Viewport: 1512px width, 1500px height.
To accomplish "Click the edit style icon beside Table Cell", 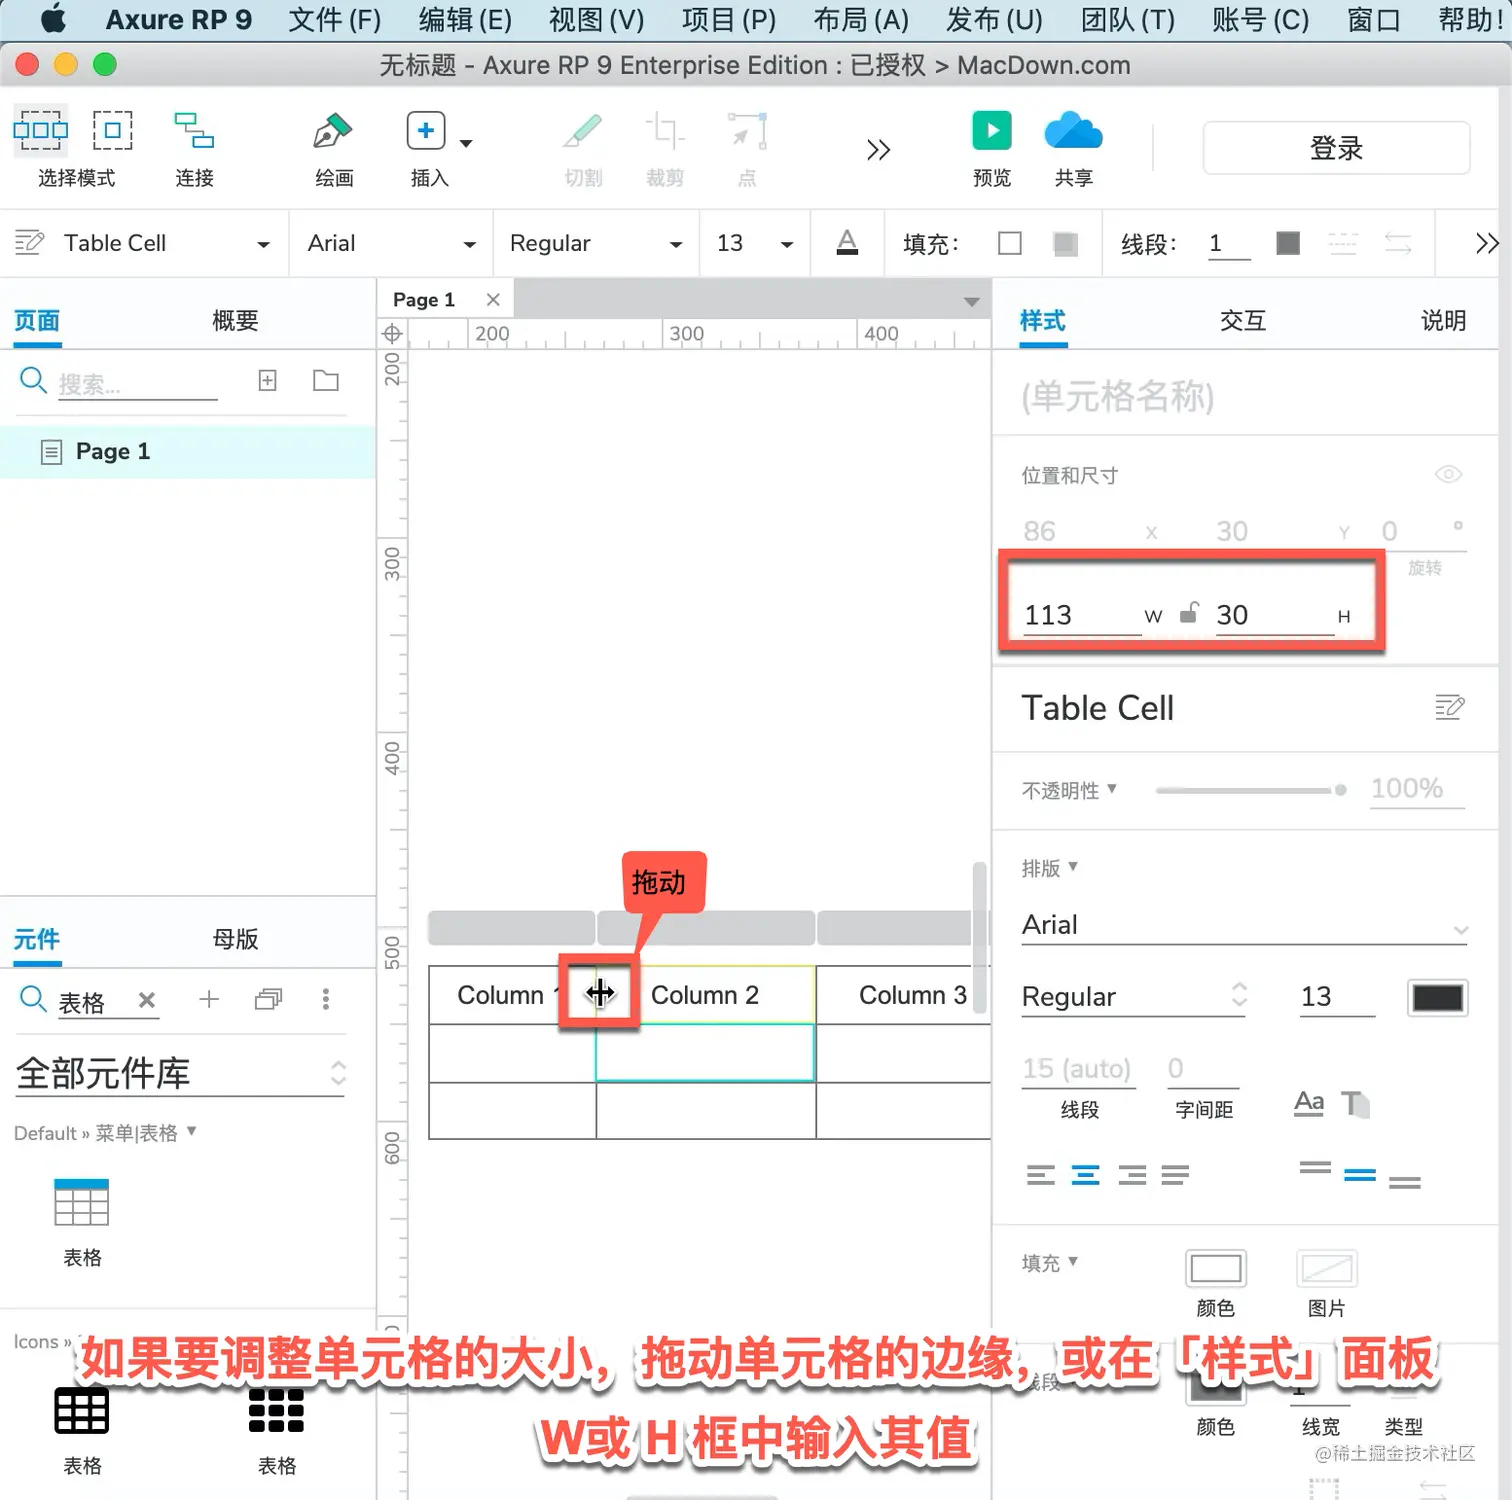I will 1449,708.
